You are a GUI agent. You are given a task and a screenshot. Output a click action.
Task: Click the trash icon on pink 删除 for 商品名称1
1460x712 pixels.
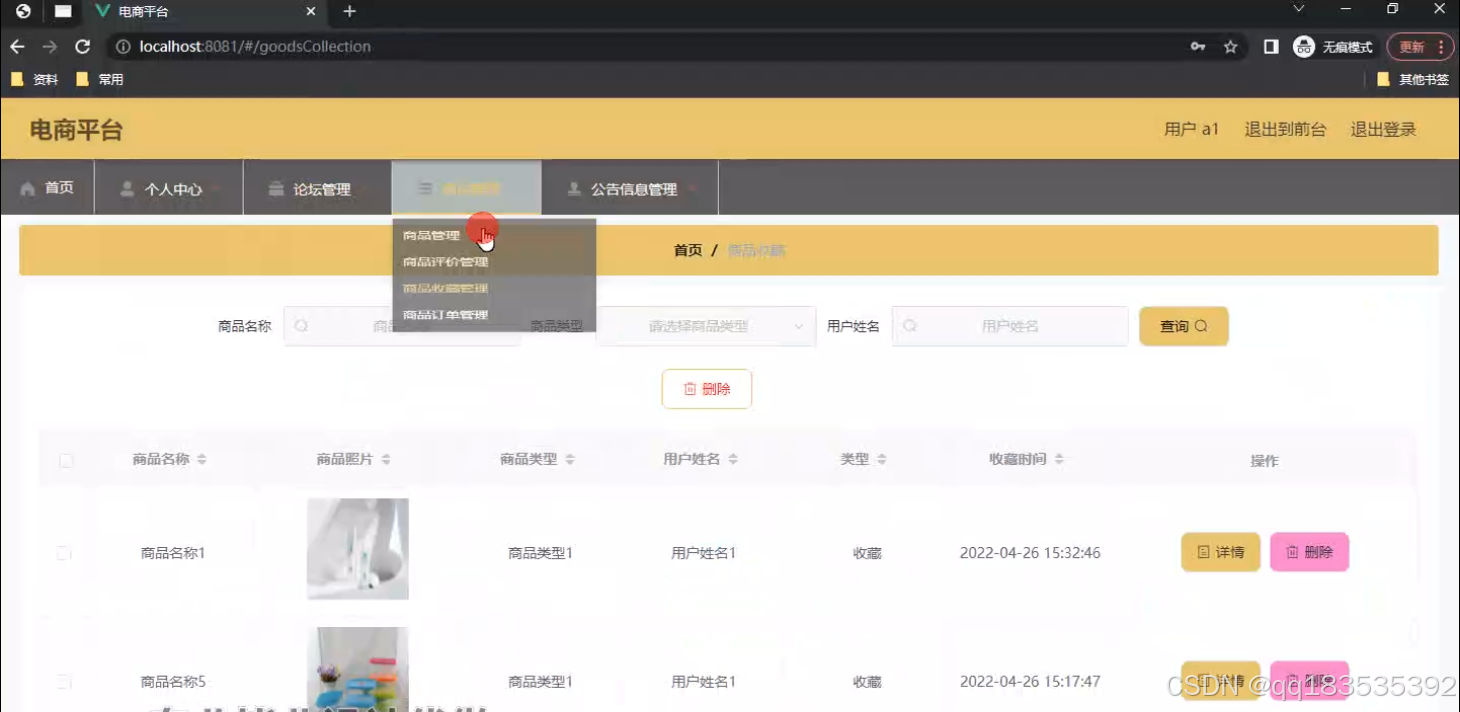pos(1293,552)
